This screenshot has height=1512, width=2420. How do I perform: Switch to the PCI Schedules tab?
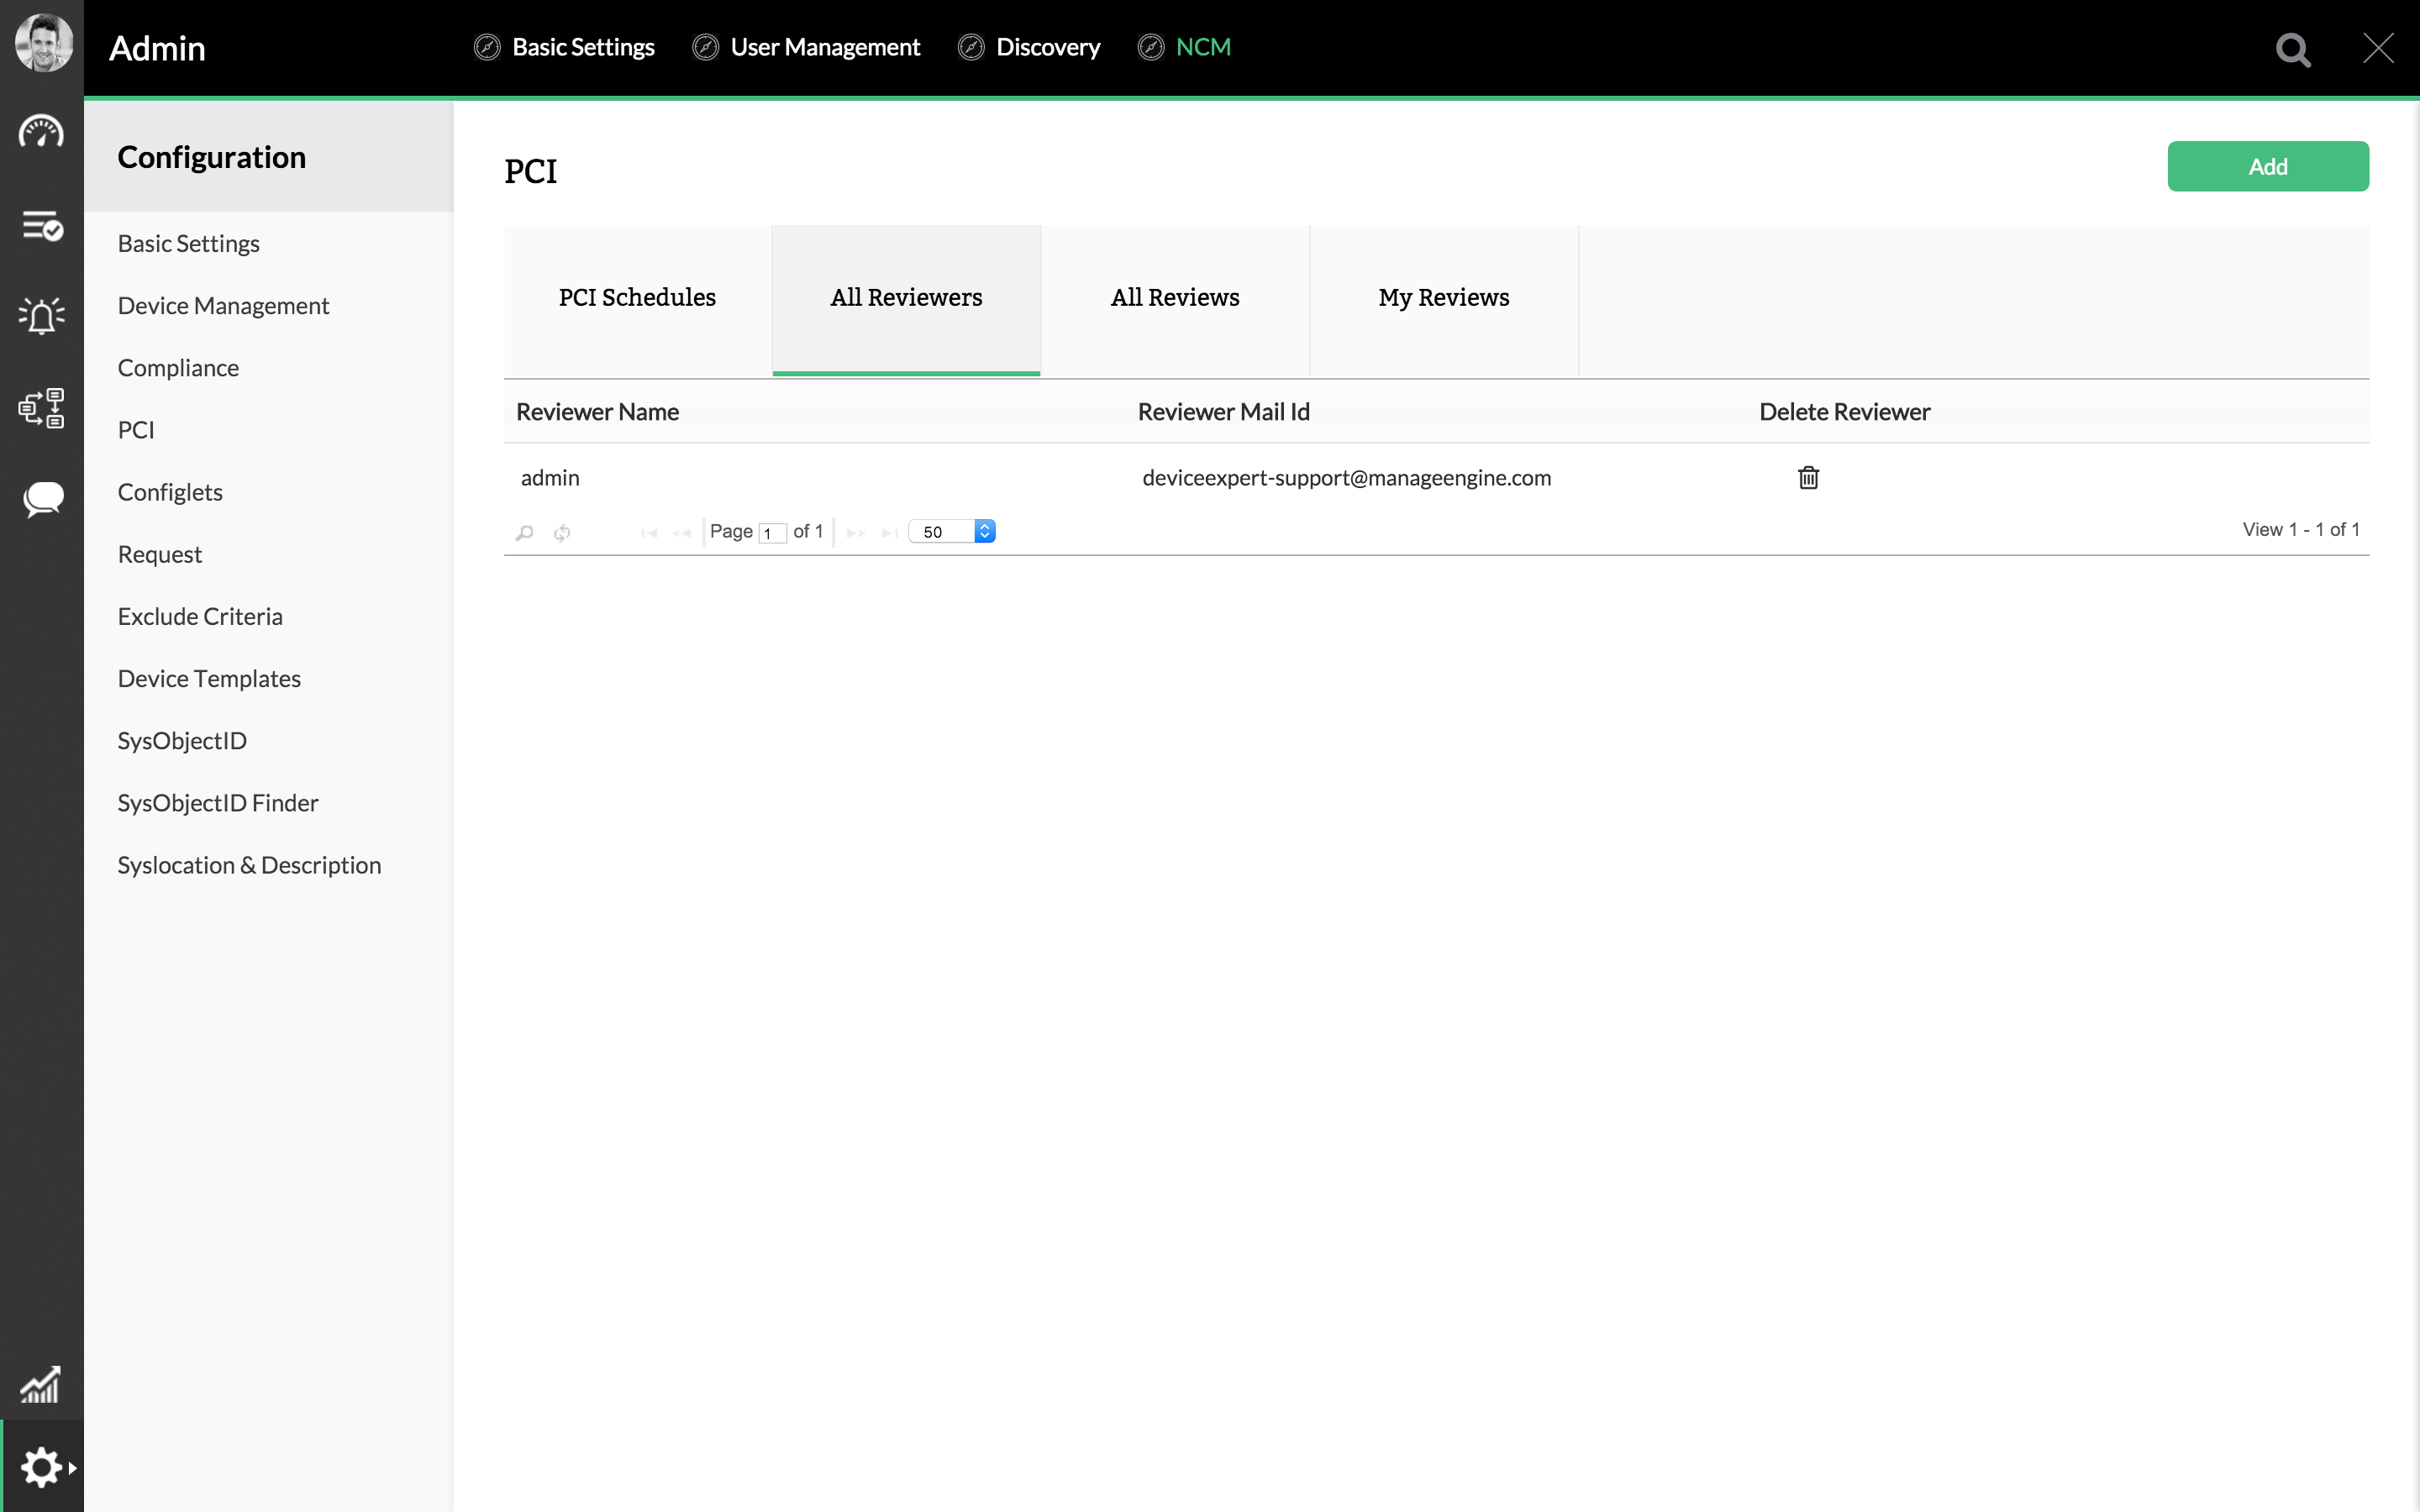[637, 298]
